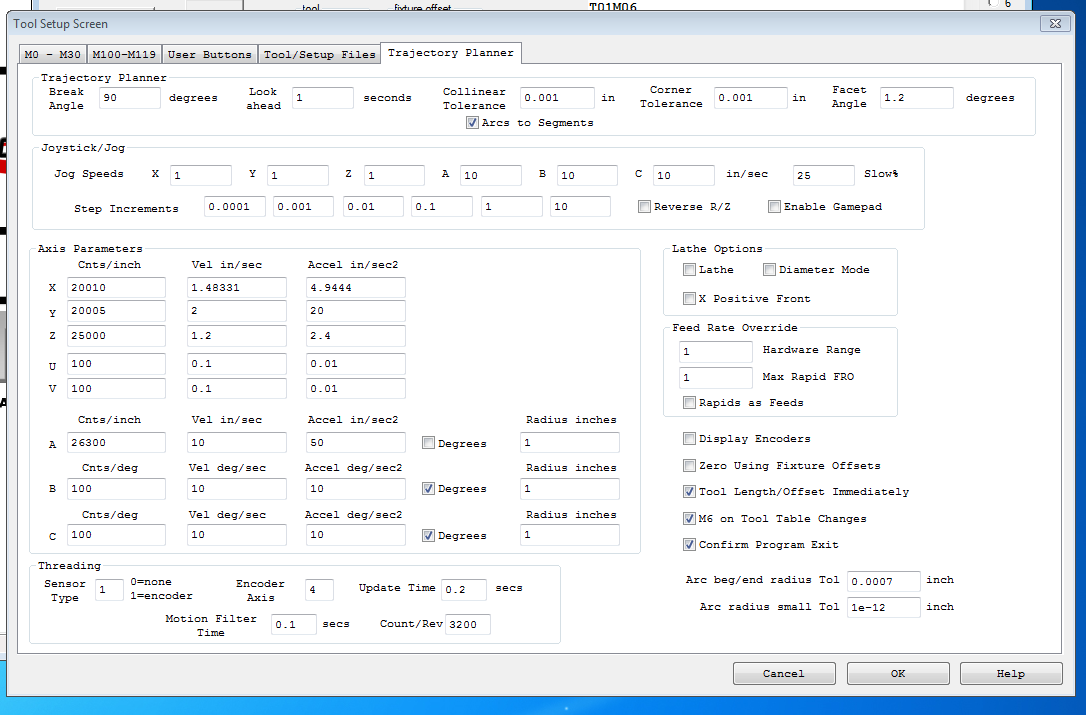Click the Count/Rev field 3200

click(468, 624)
